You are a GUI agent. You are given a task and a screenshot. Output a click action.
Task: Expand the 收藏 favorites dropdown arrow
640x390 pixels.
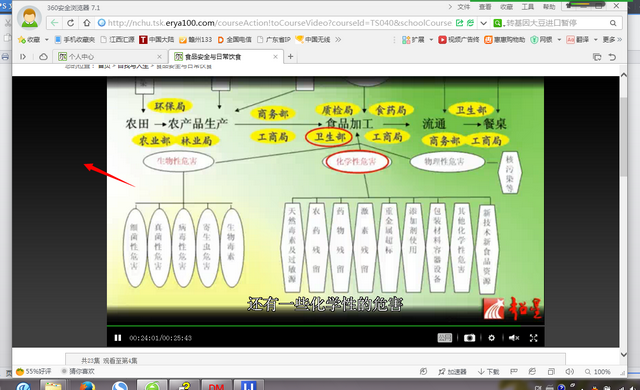click(47, 40)
